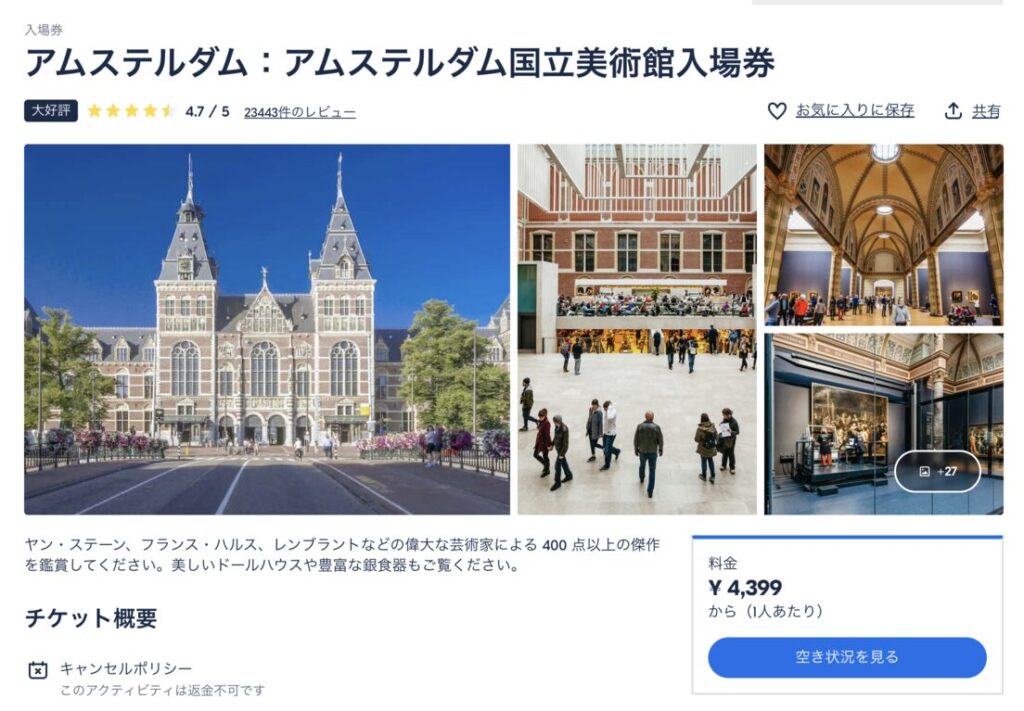
Task: Open the +27 more photos button
Action: [937, 471]
